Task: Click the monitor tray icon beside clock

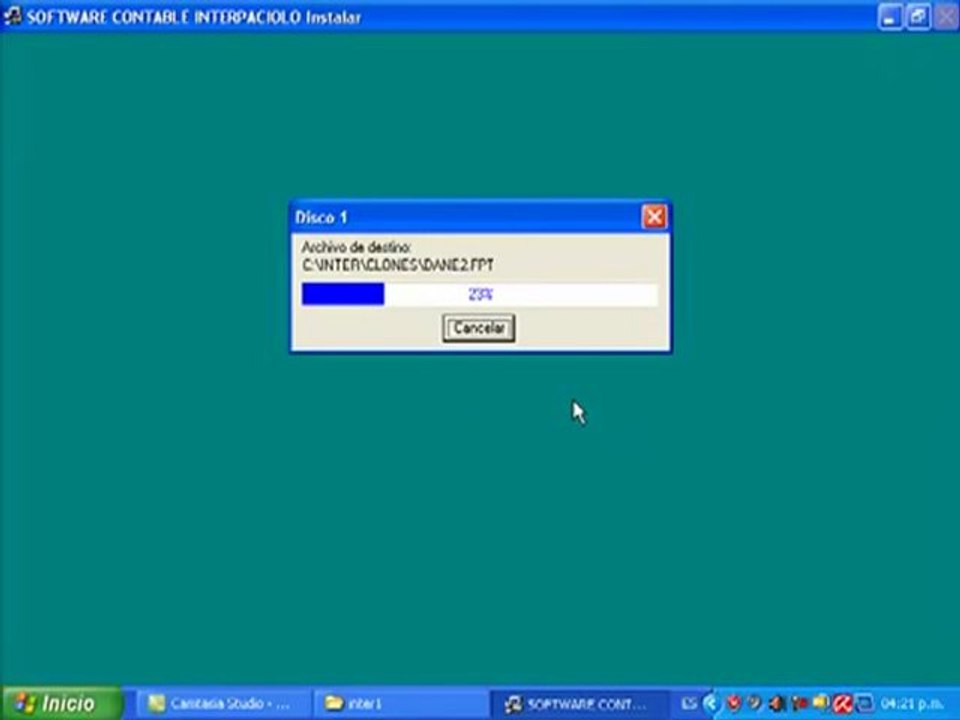Action: click(x=864, y=703)
